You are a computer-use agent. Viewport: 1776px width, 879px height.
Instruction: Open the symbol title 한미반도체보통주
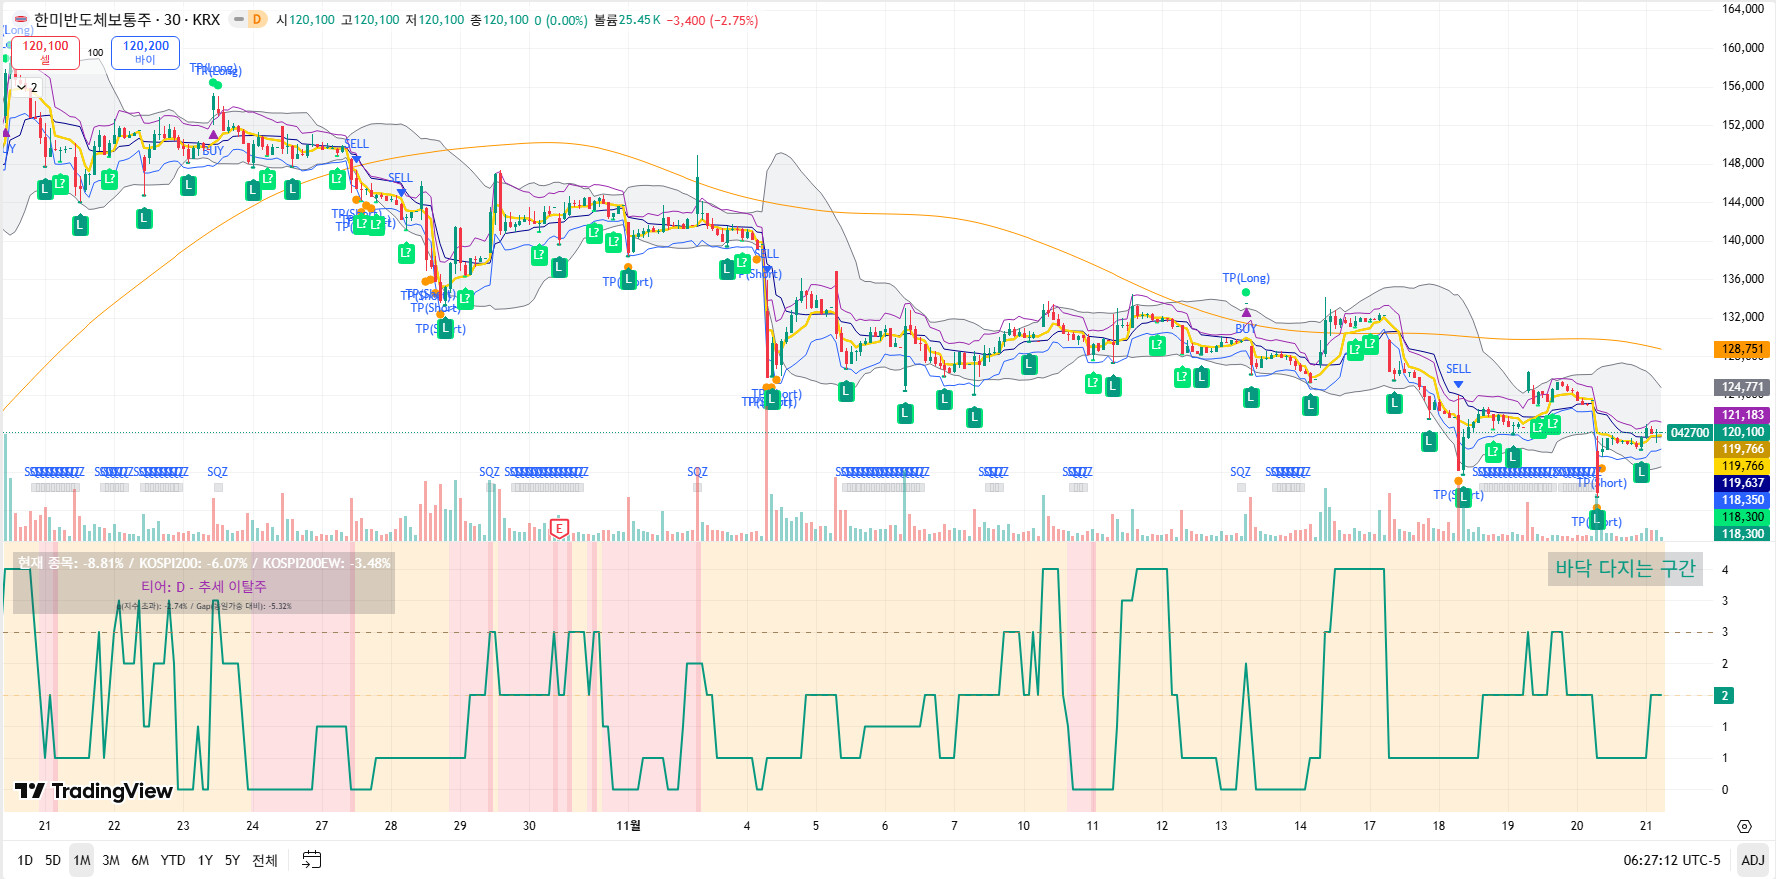(93, 20)
